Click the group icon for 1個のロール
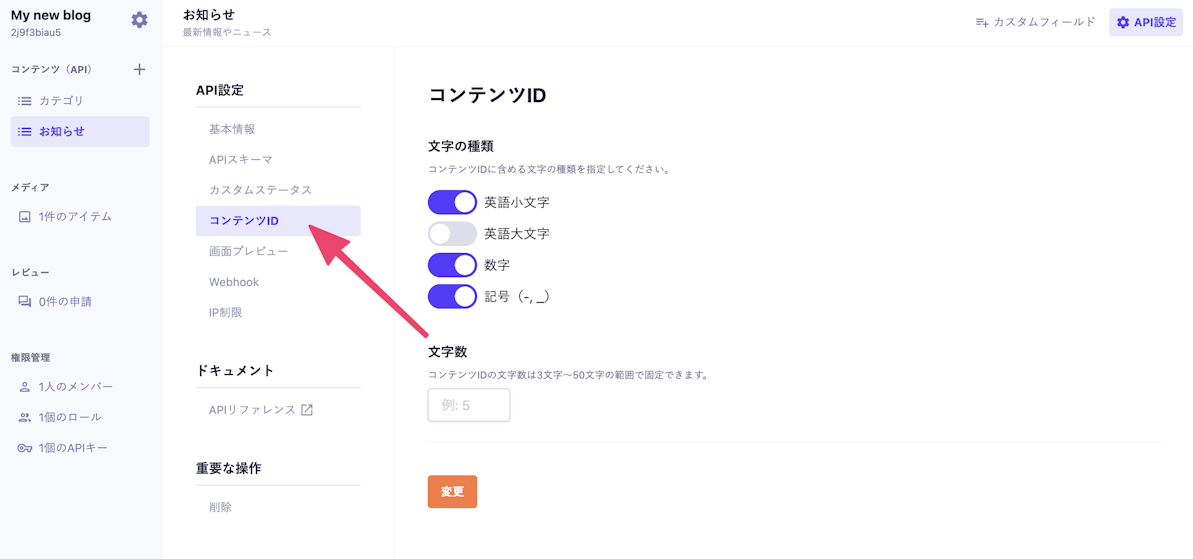Viewport: 1193px width, 559px height. [24, 418]
